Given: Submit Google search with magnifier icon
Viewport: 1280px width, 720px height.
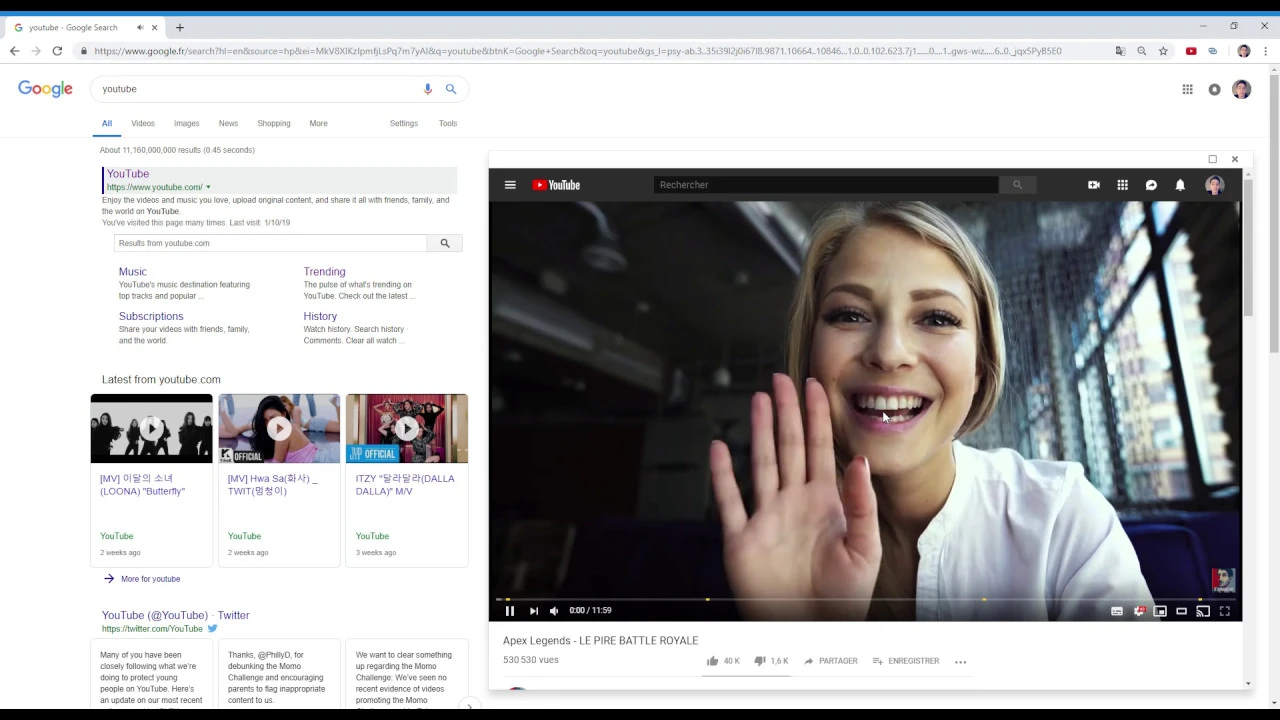Looking at the screenshot, I should pyautogui.click(x=451, y=89).
